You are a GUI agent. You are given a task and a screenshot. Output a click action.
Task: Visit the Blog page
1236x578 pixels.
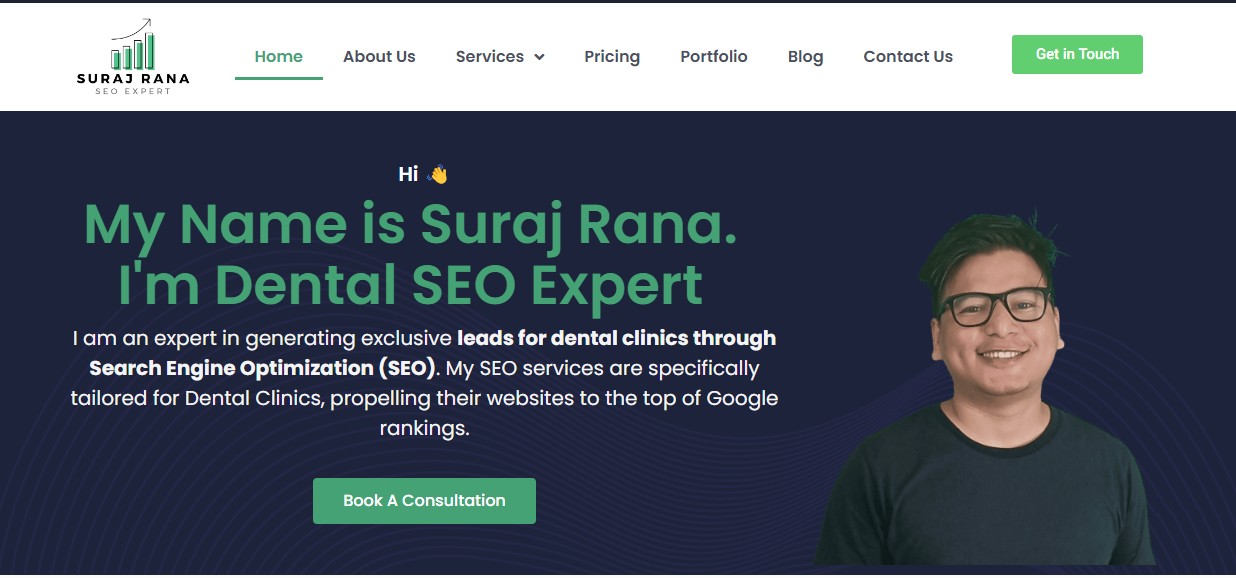point(805,56)
